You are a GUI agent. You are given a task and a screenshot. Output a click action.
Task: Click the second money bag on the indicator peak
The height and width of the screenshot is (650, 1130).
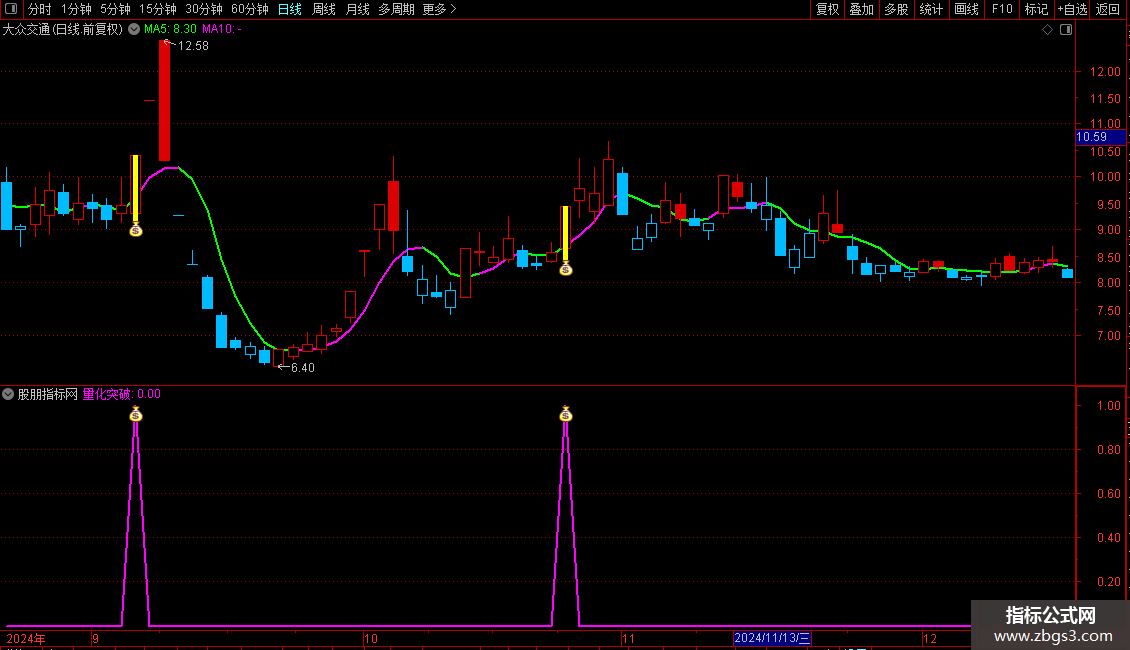(x=566, y=414)
